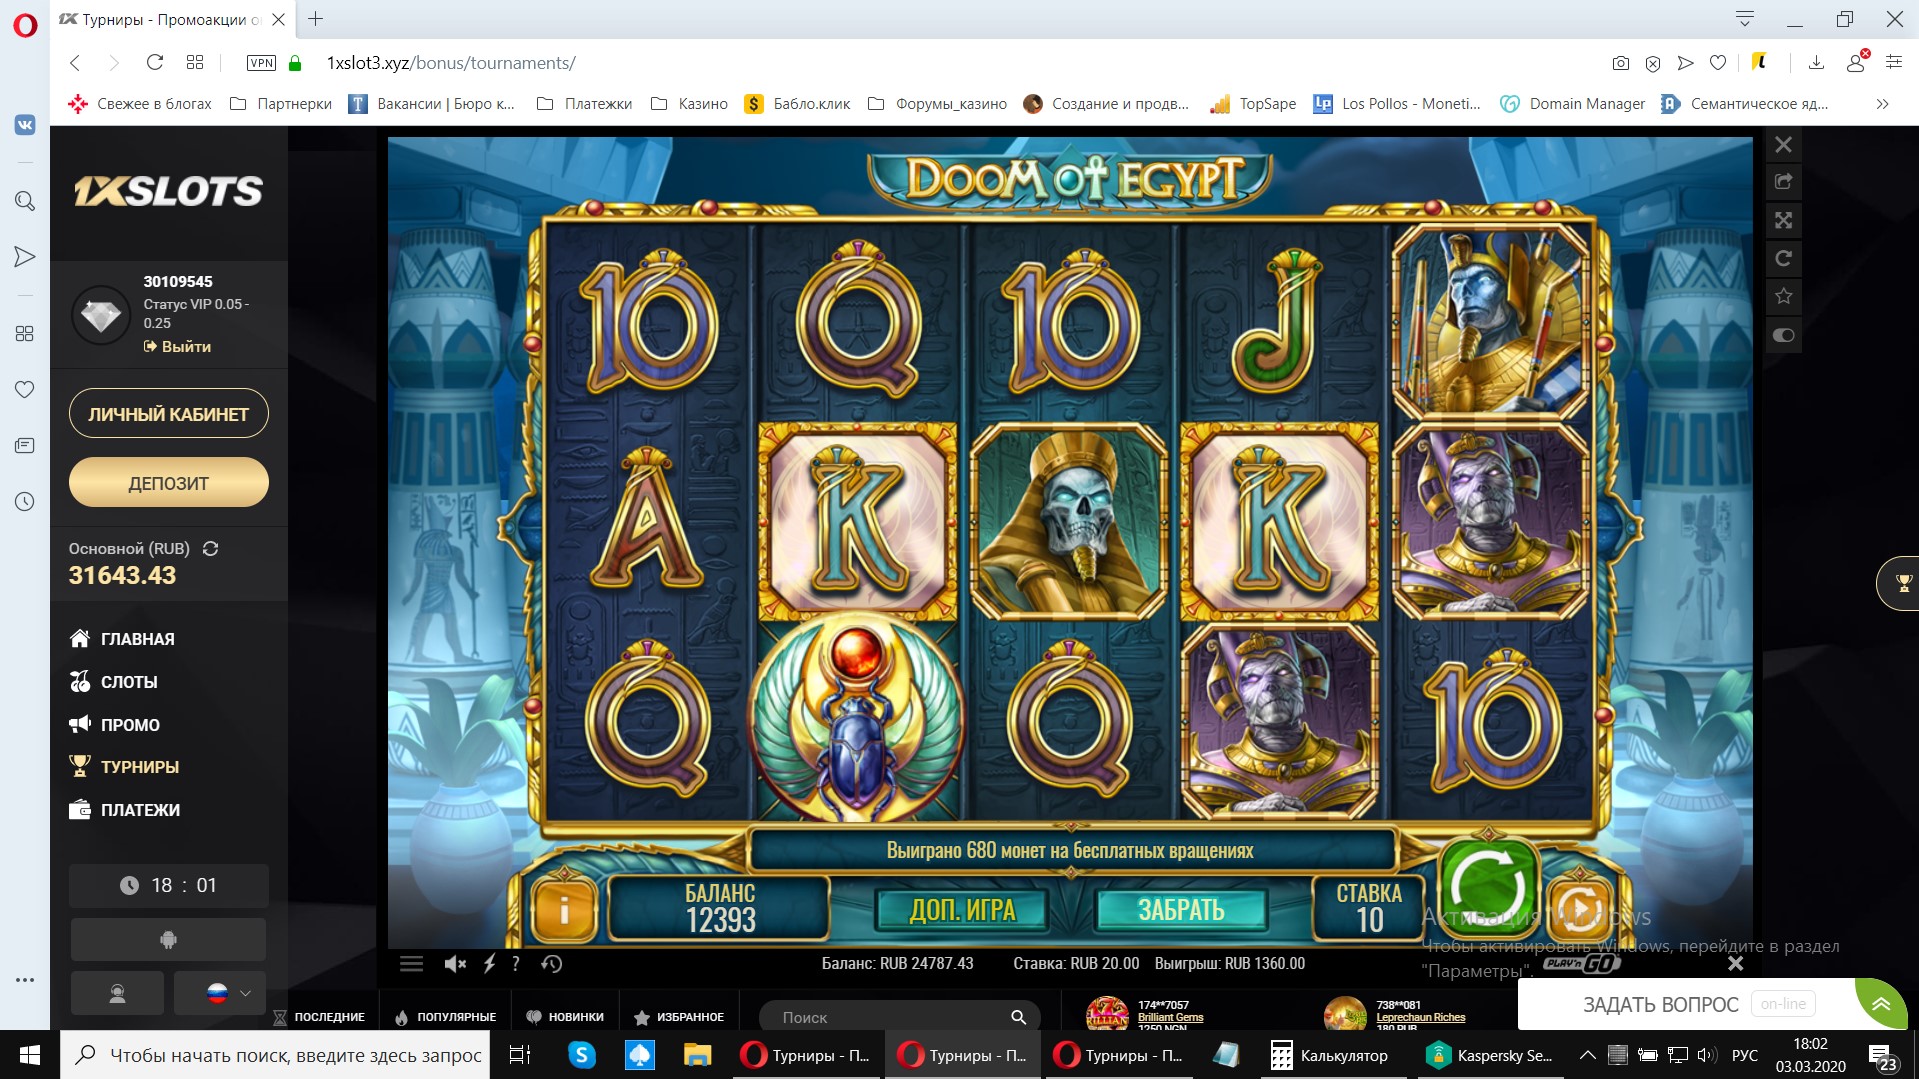The image size is (1919, 1079).
Task: Open ПРОМО in the side menu
Action: 114,725
